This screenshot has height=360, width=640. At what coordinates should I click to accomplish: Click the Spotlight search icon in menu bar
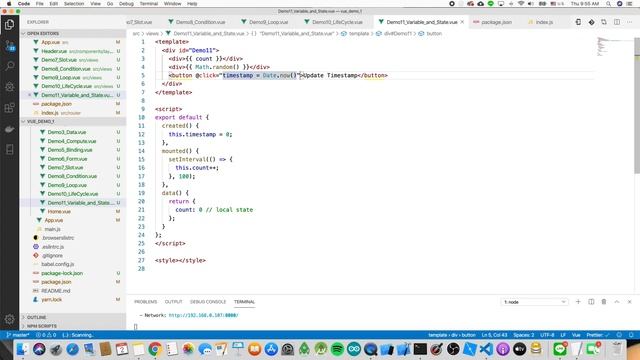[x=609, y=4]
